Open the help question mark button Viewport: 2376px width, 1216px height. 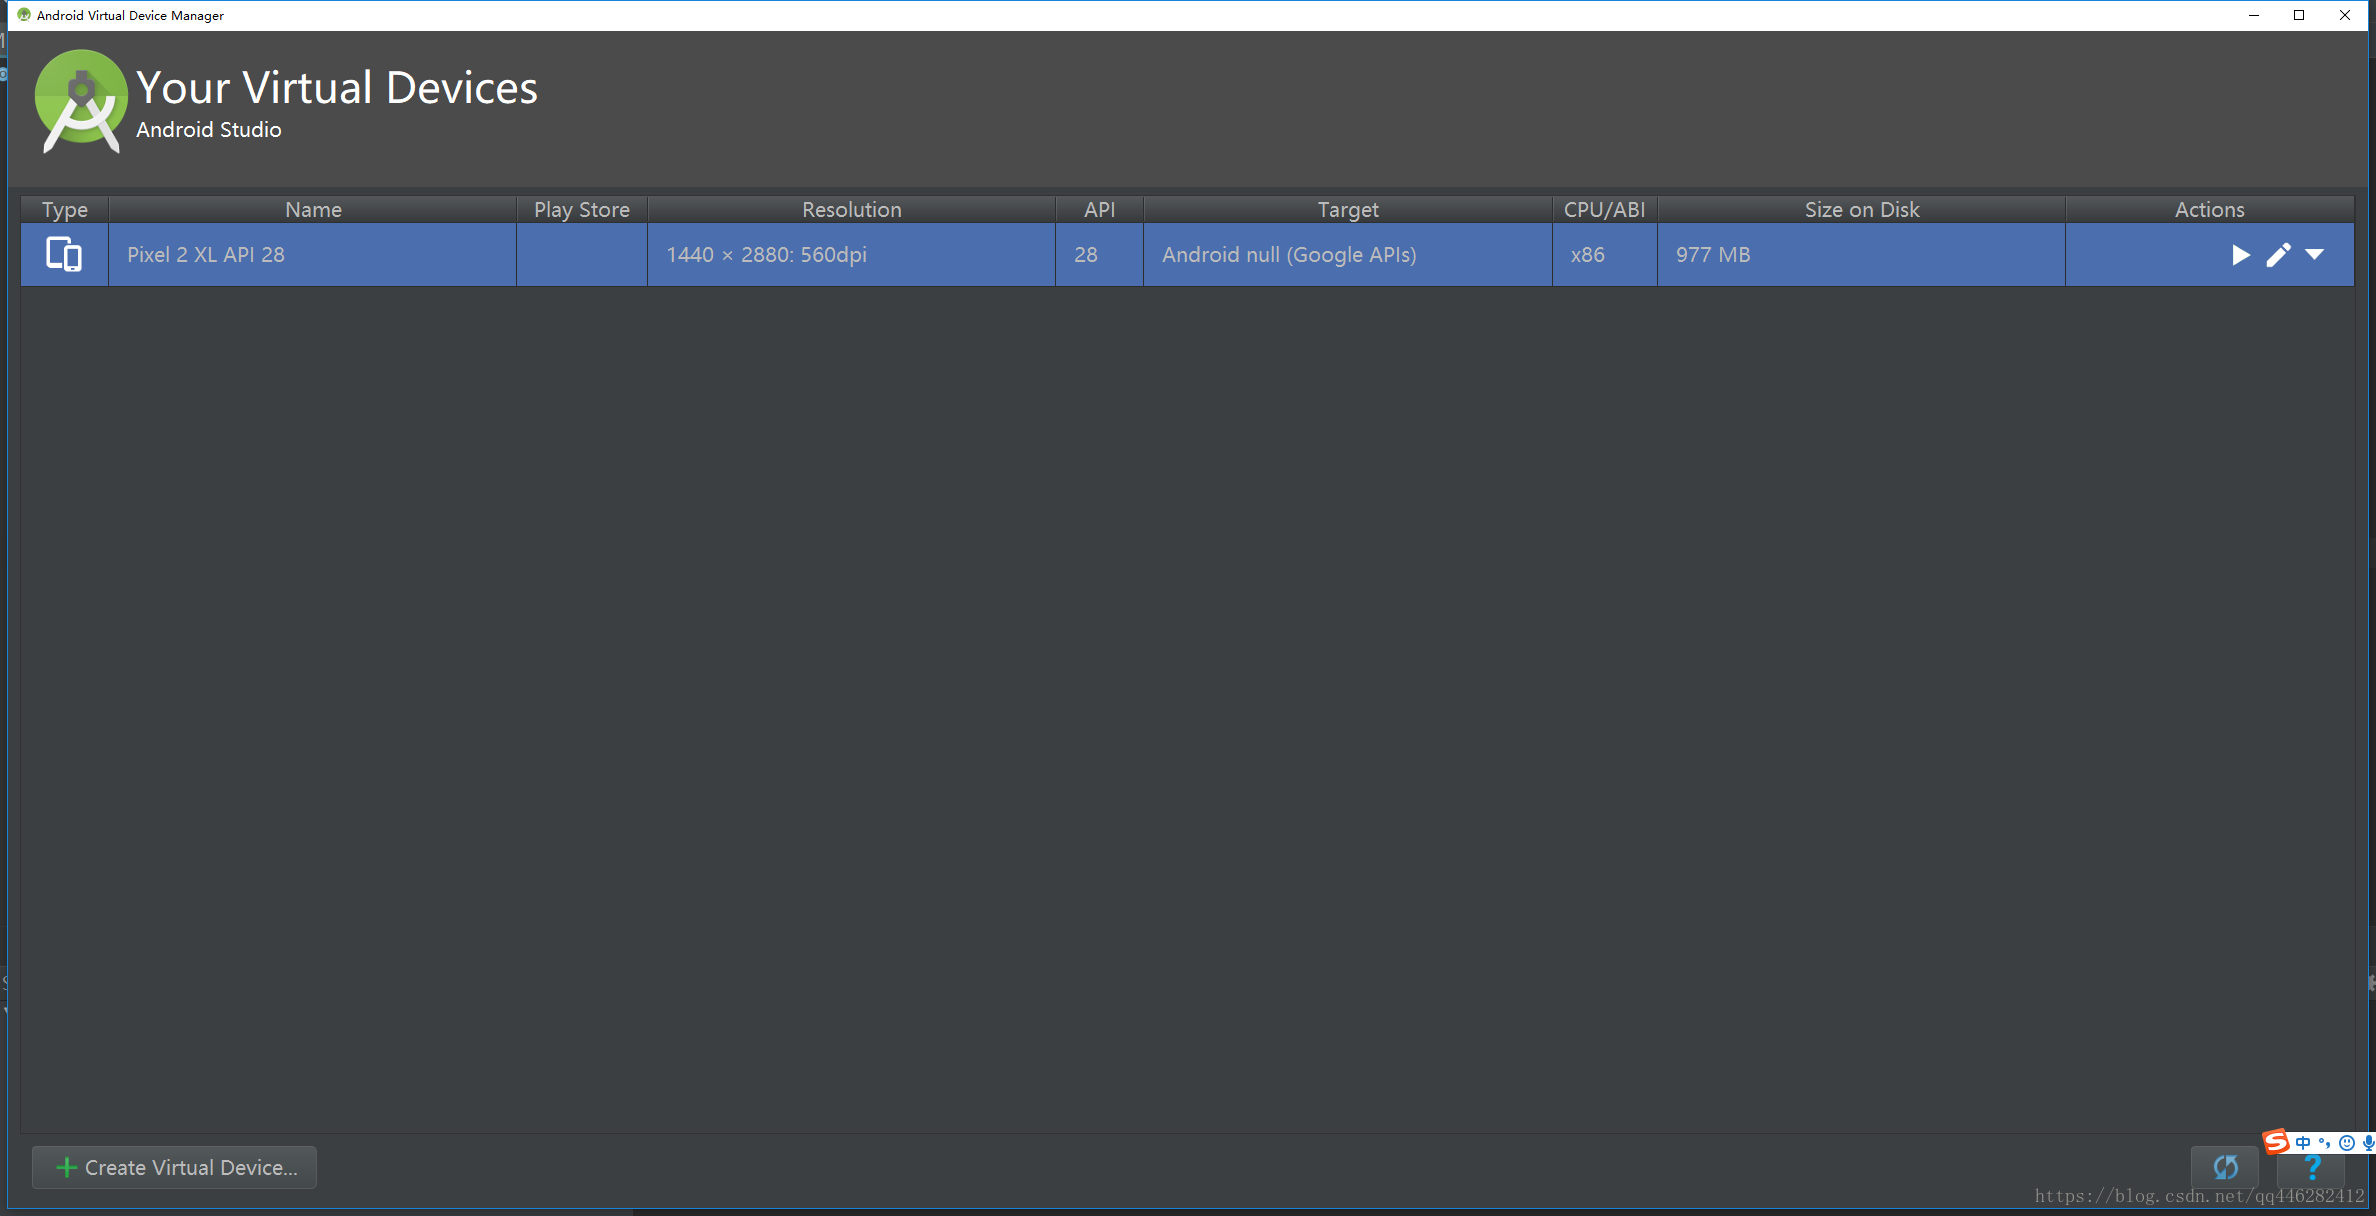2311,1168
